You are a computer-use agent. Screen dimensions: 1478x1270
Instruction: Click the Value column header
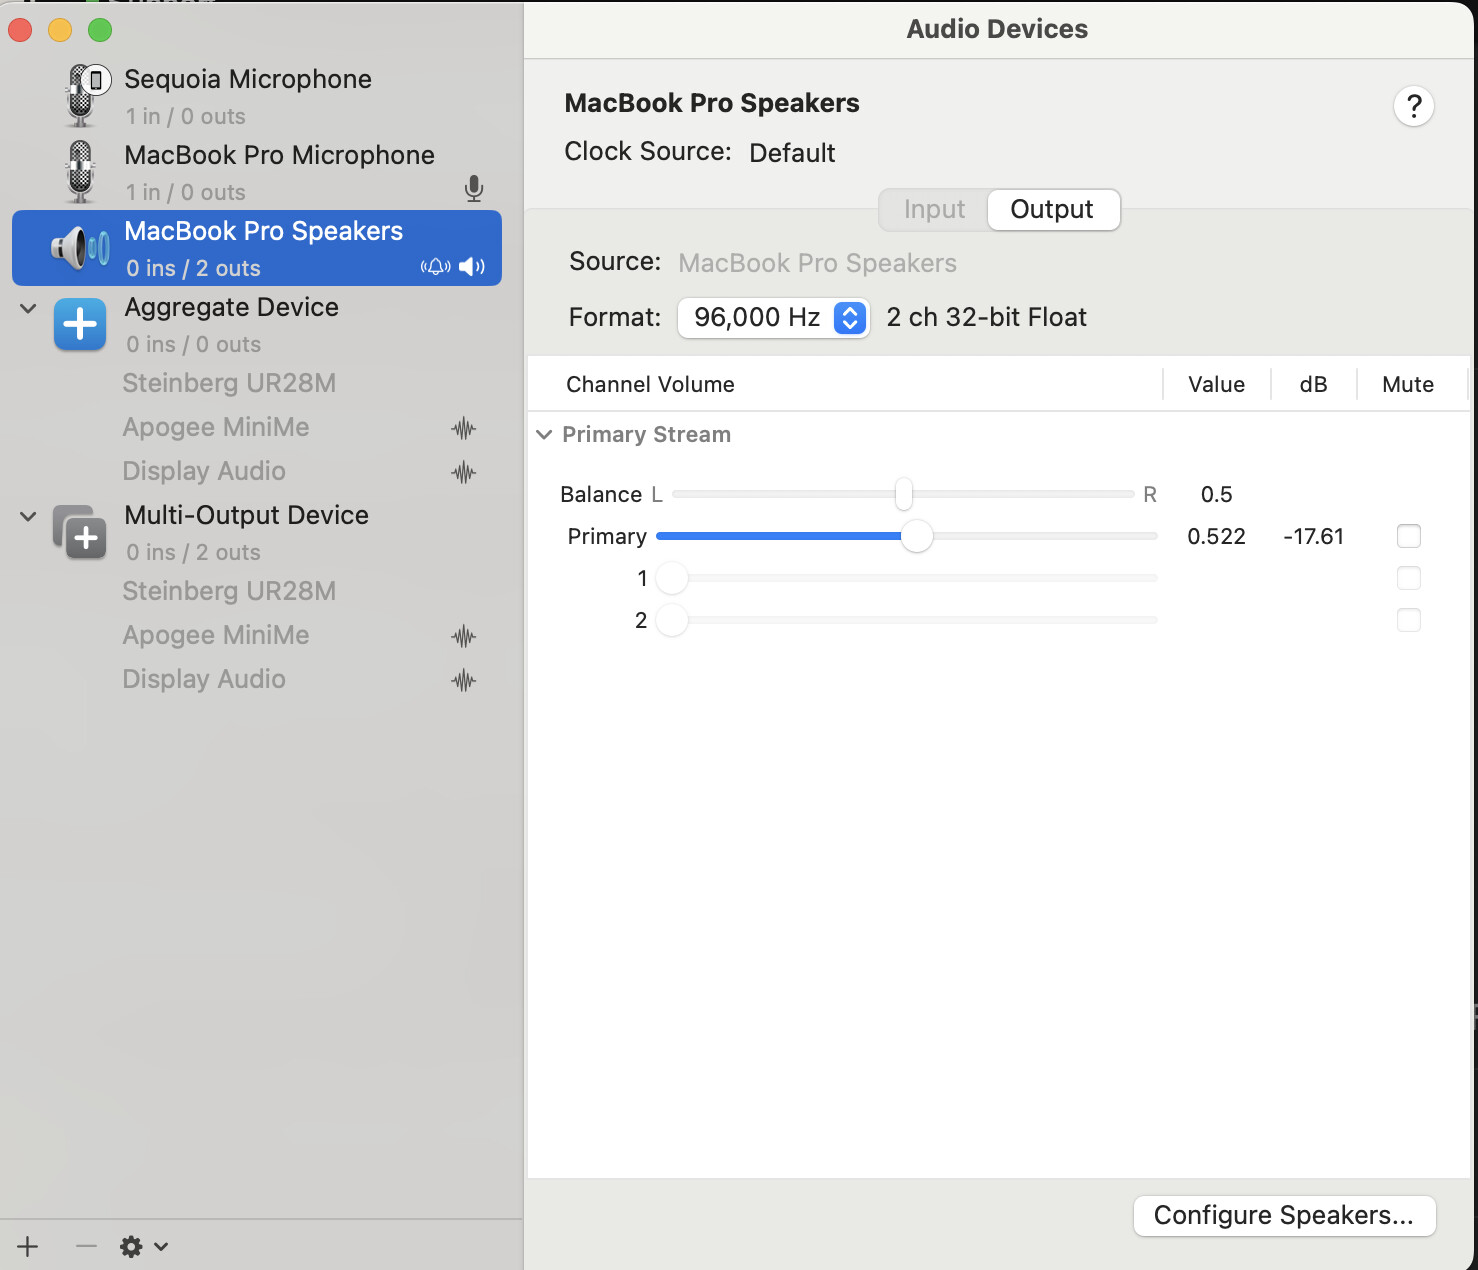(1216, 385)
